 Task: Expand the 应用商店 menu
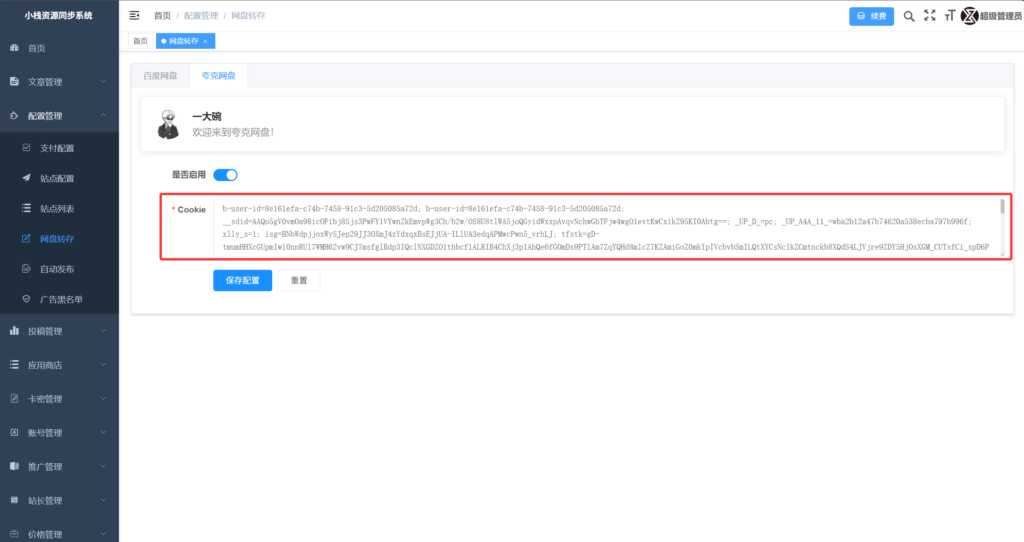tap(59, 365)
